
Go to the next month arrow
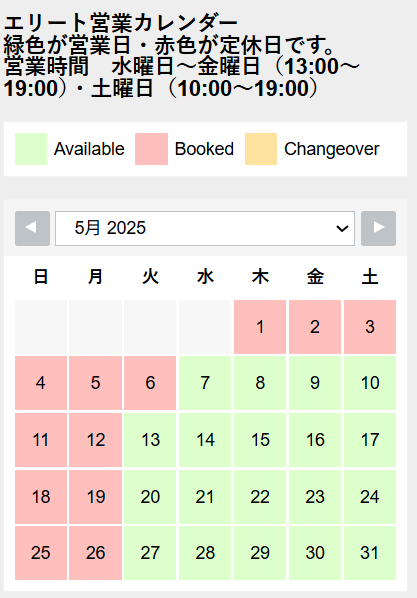[378, 228]
